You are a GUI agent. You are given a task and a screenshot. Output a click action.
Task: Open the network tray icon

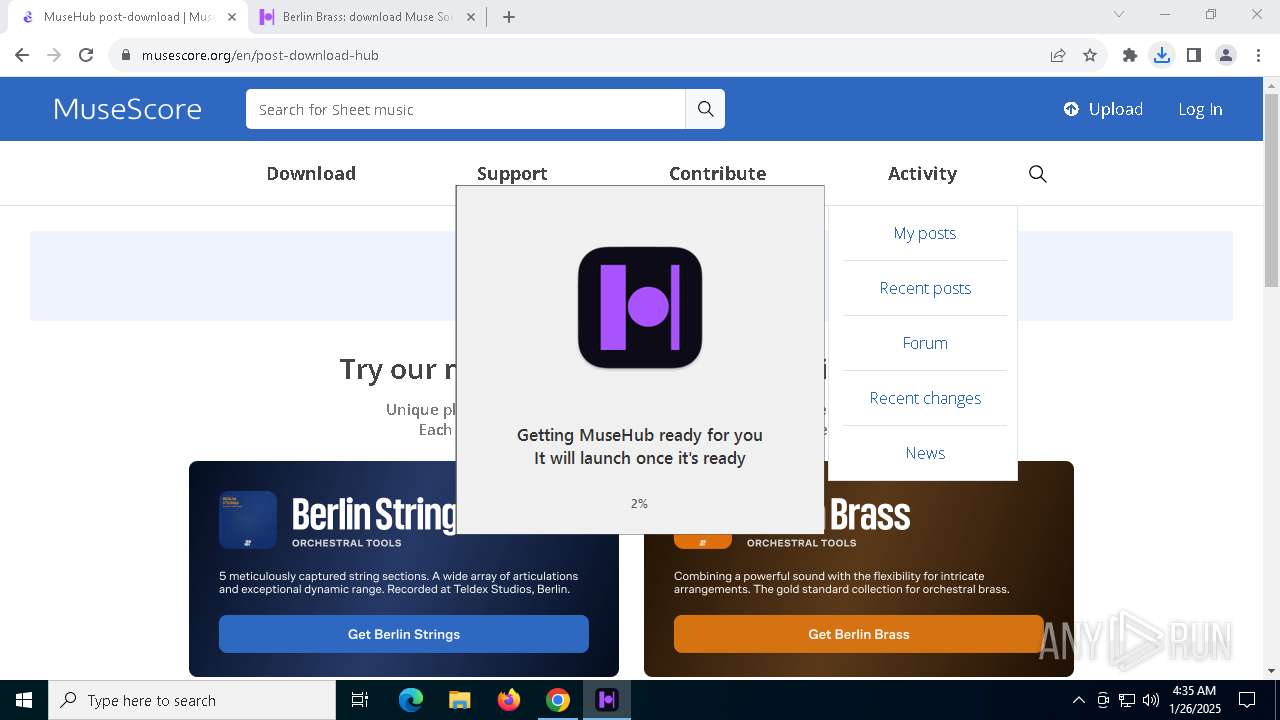point(1127,700)
